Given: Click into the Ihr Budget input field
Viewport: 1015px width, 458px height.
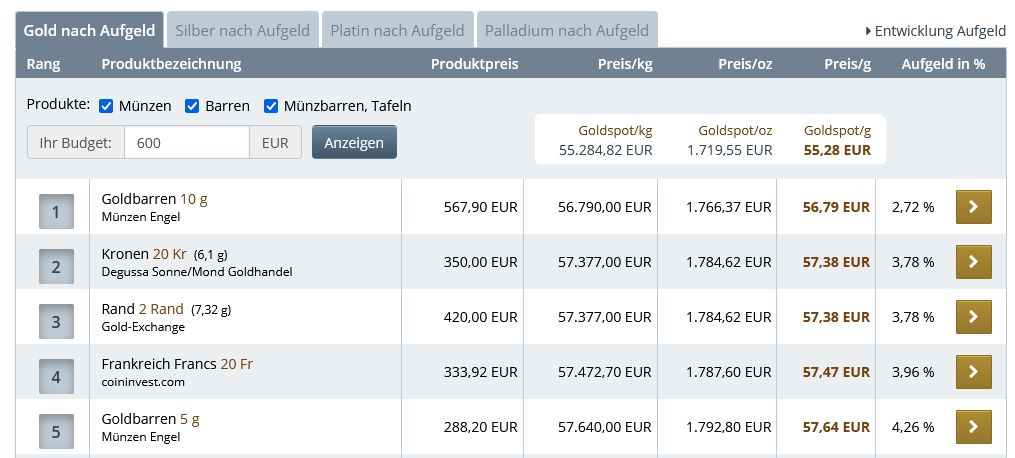Looking at the screenshot, I should (x=186, y=143).
